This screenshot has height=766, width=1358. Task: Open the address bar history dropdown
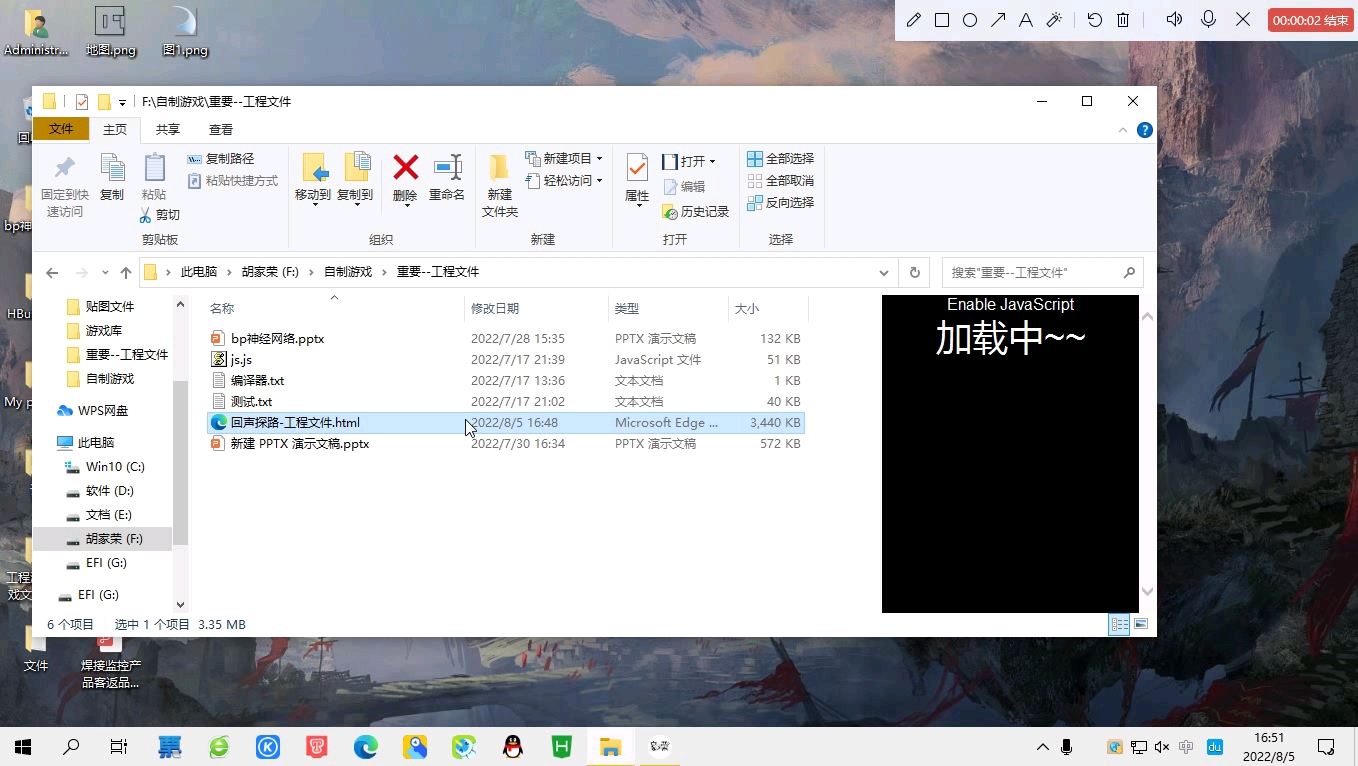[883, 271]
